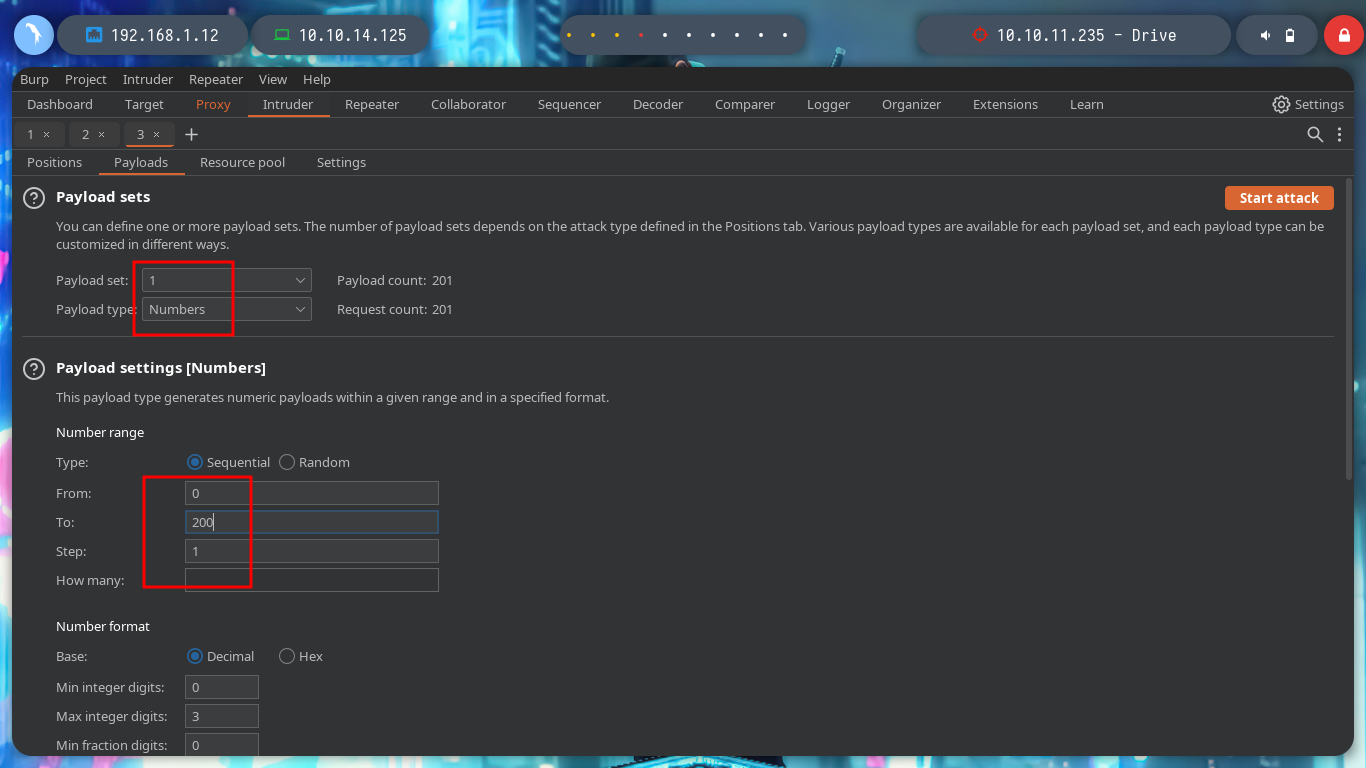The image size is (1366, 768).
Task: Switch to the Logger tab
Action: coord(828,104)
